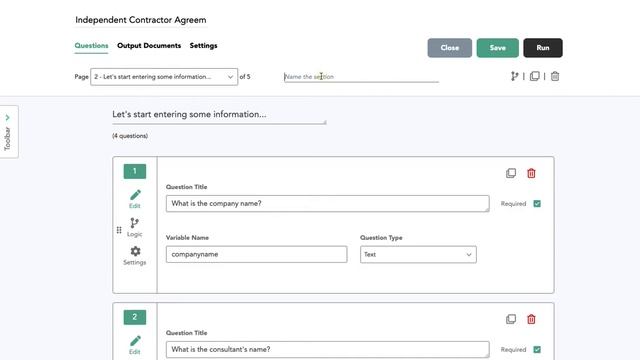
Task: Click the Name the section field
Action: pos(361,76)
